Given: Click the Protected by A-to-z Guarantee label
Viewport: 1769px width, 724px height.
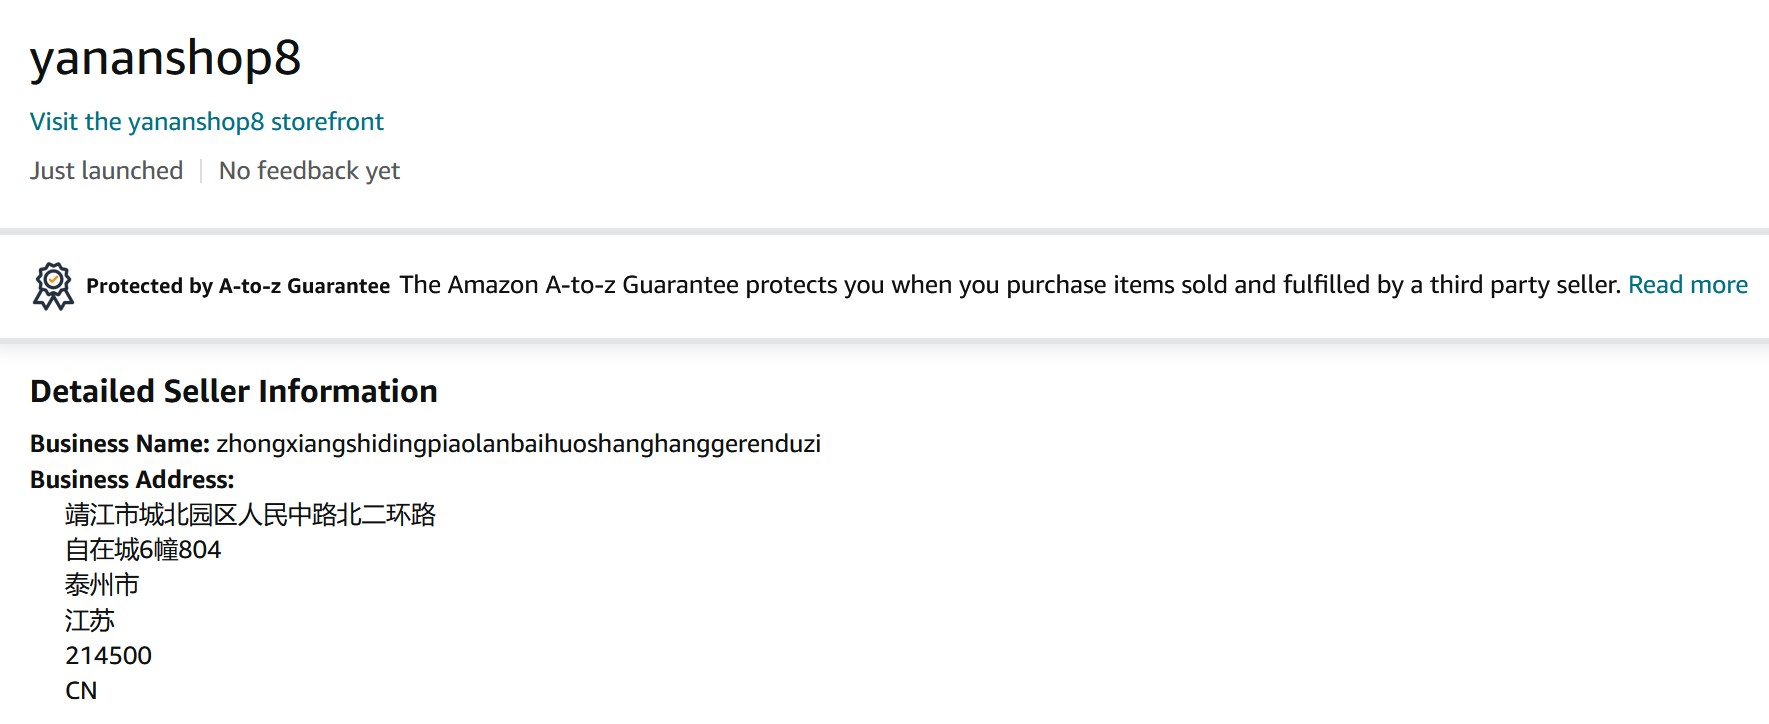Looking at the screenshot, I should 238,286.
